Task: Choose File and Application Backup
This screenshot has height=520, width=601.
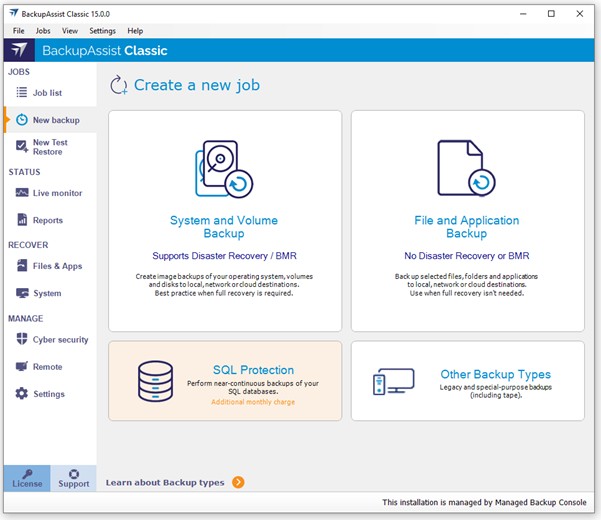Action: pyautogui.click(x=467, y=220)
